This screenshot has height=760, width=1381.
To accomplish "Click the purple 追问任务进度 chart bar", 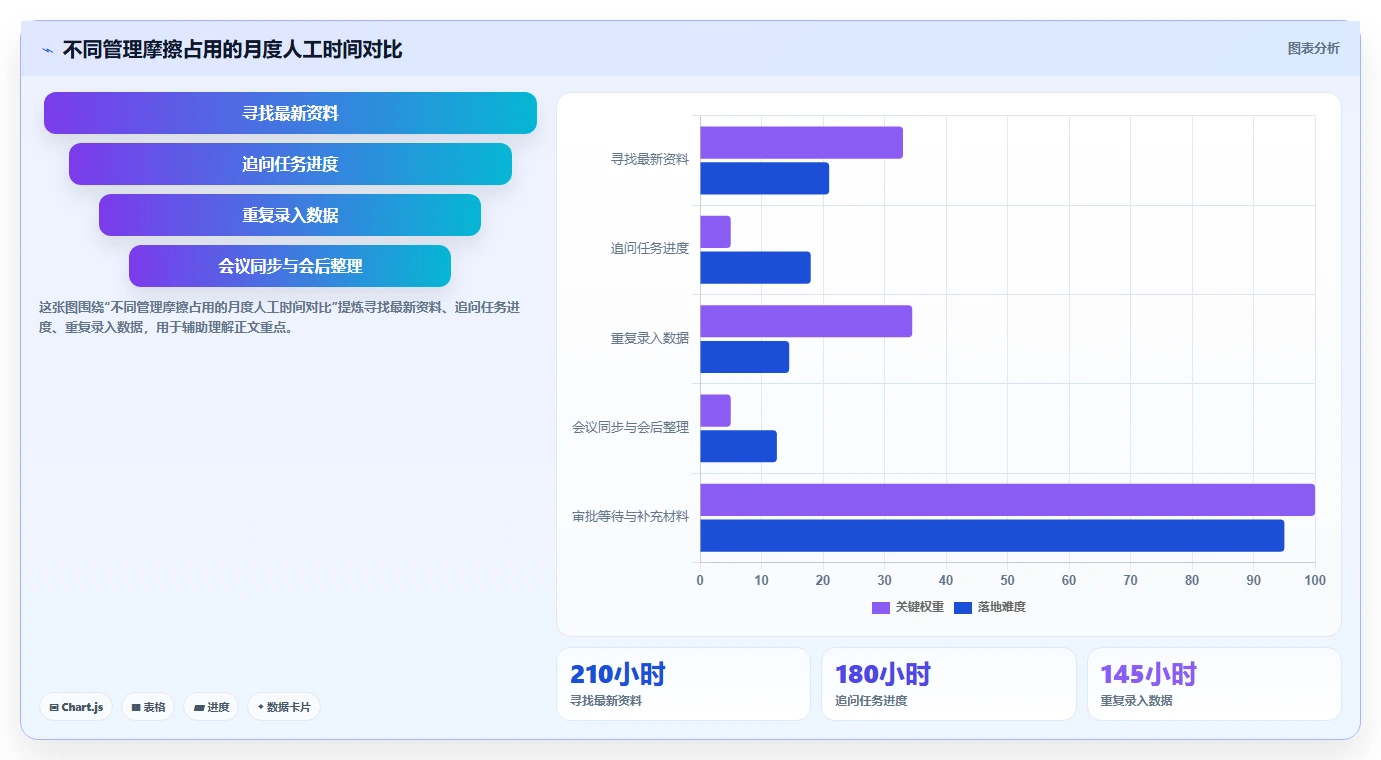I will (715, 232).
